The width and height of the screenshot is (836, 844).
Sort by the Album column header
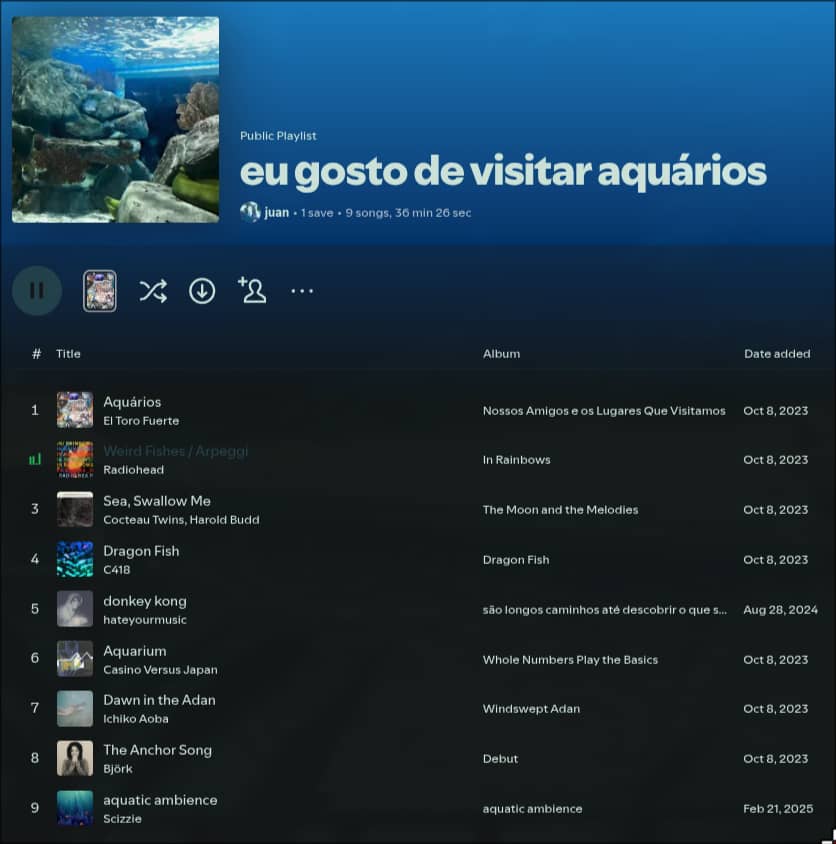click(501, 354)
